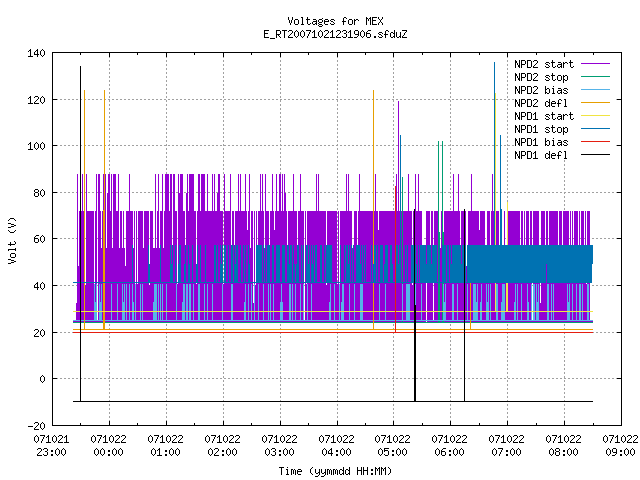
Task: Click the 100 y-axis tick label
Action: coord(36,146)
